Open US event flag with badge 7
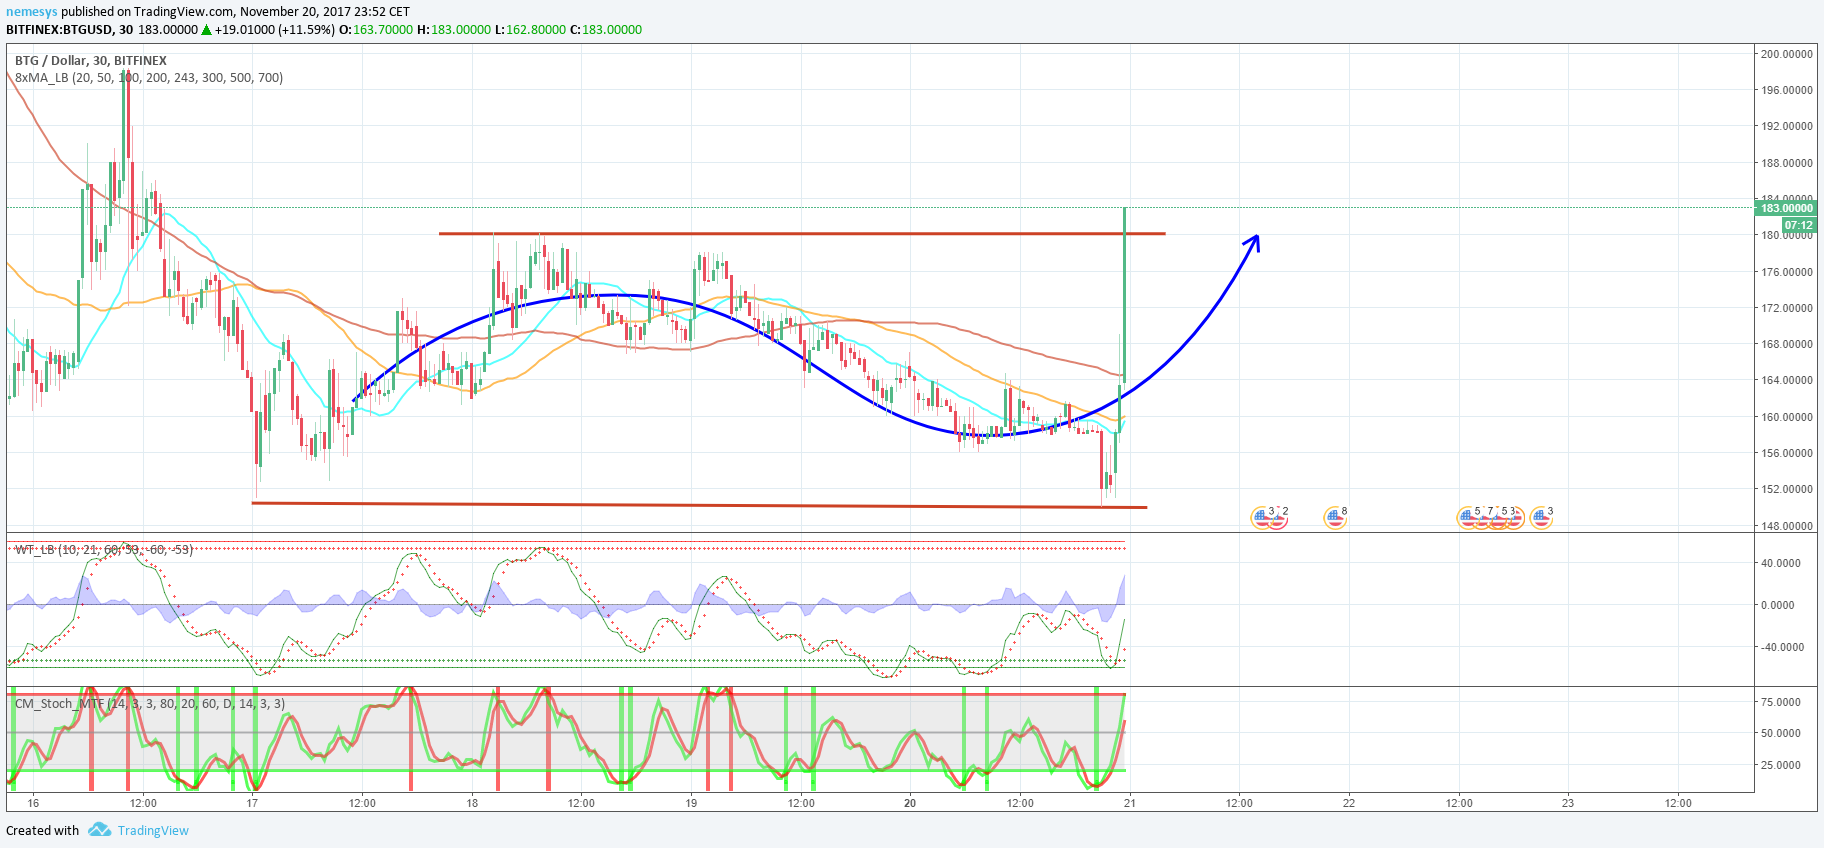Viewport: 1824px width, 848px height. [1483, 518]
